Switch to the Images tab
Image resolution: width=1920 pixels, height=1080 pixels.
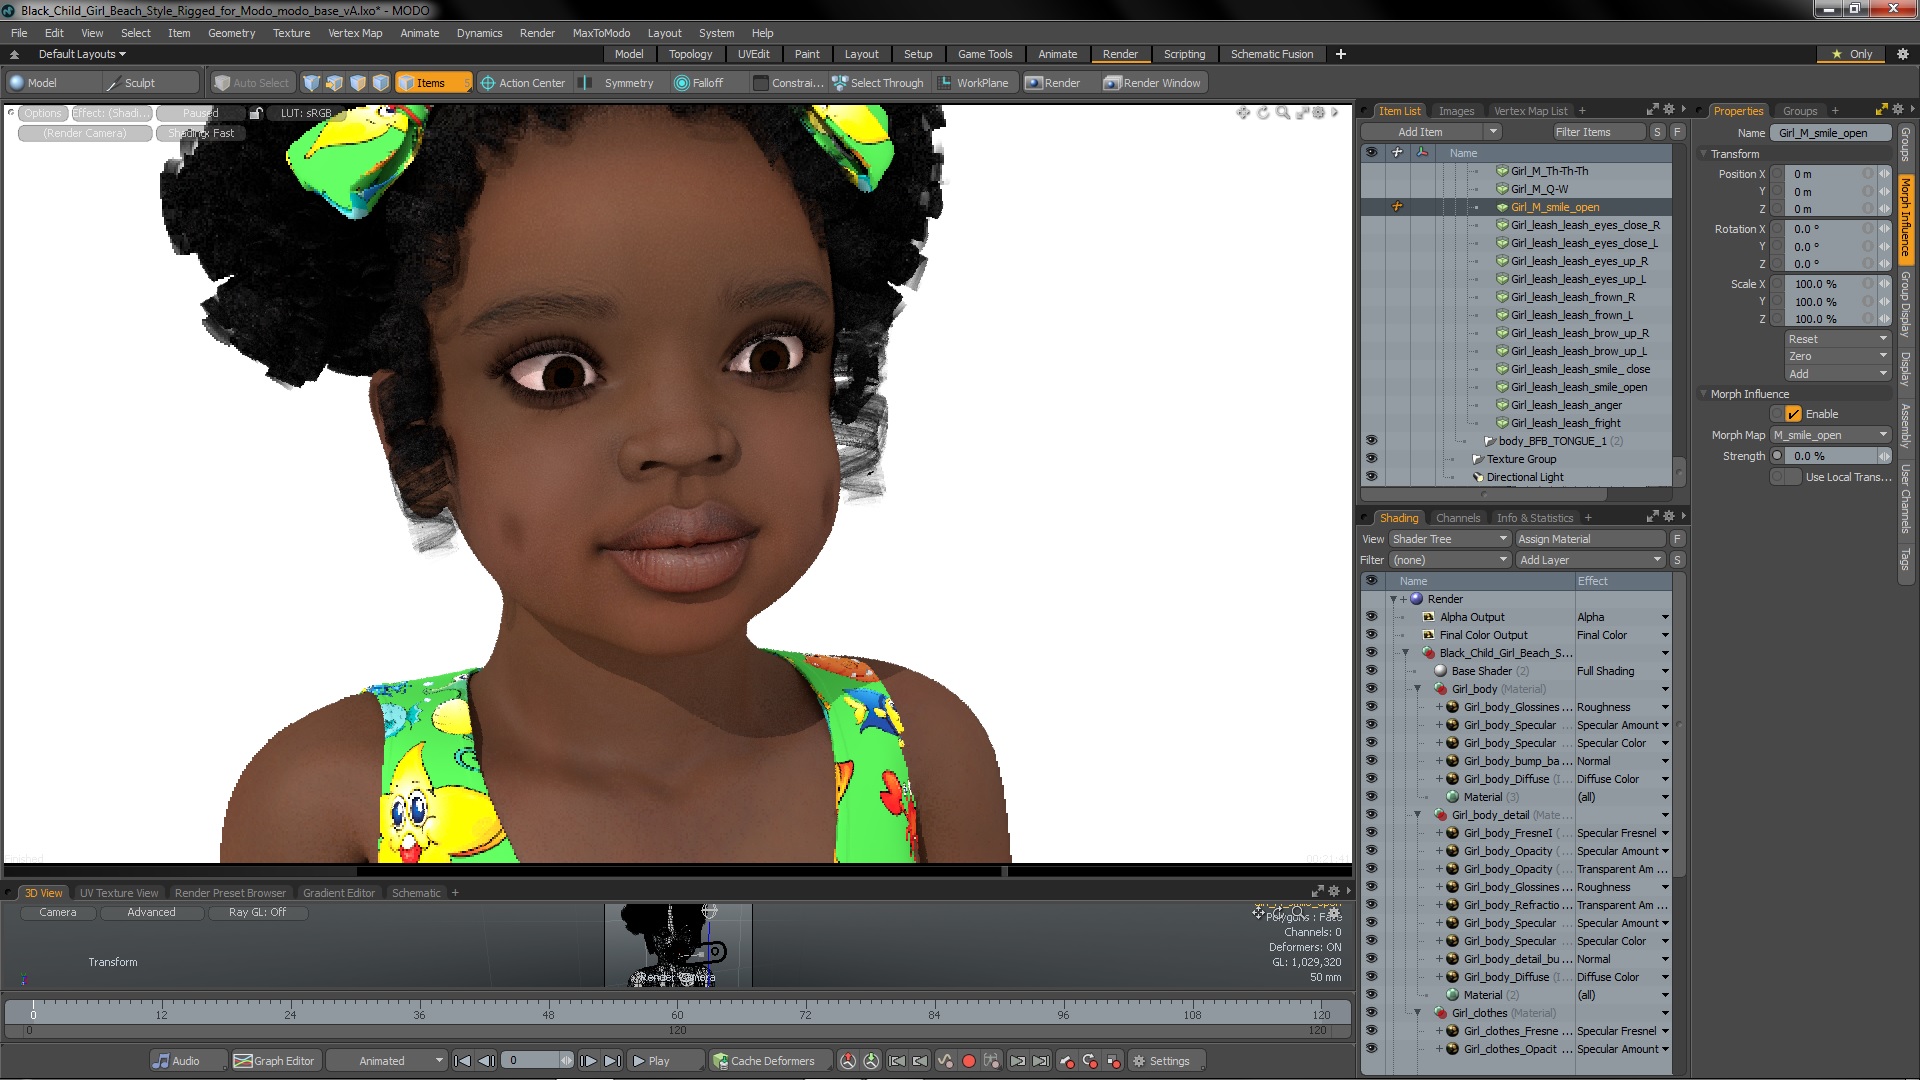click(x=1455, y=111)
